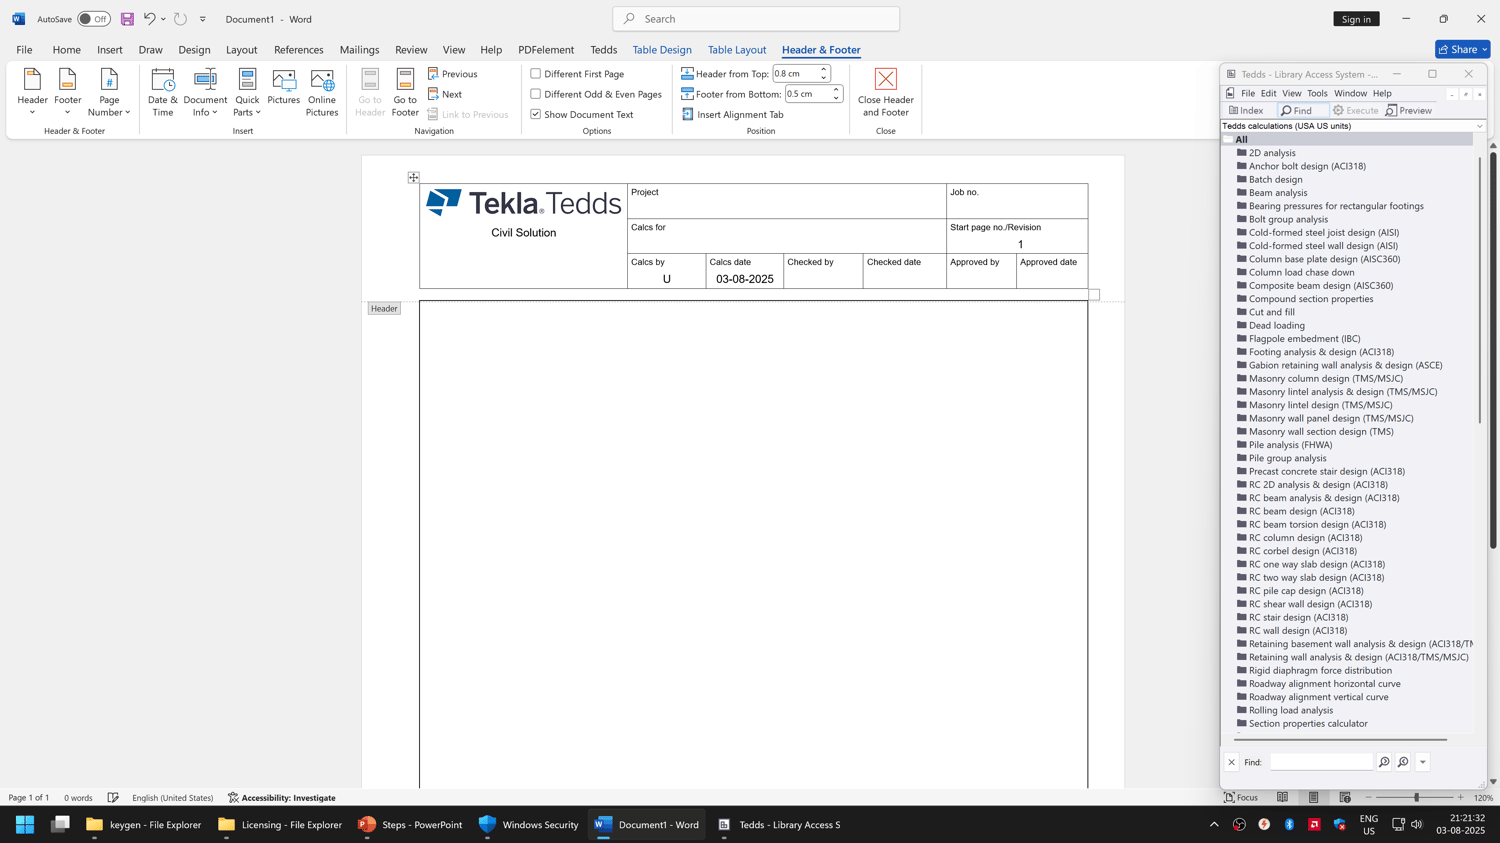Switch to Web Layout view

click(1345, 798)
